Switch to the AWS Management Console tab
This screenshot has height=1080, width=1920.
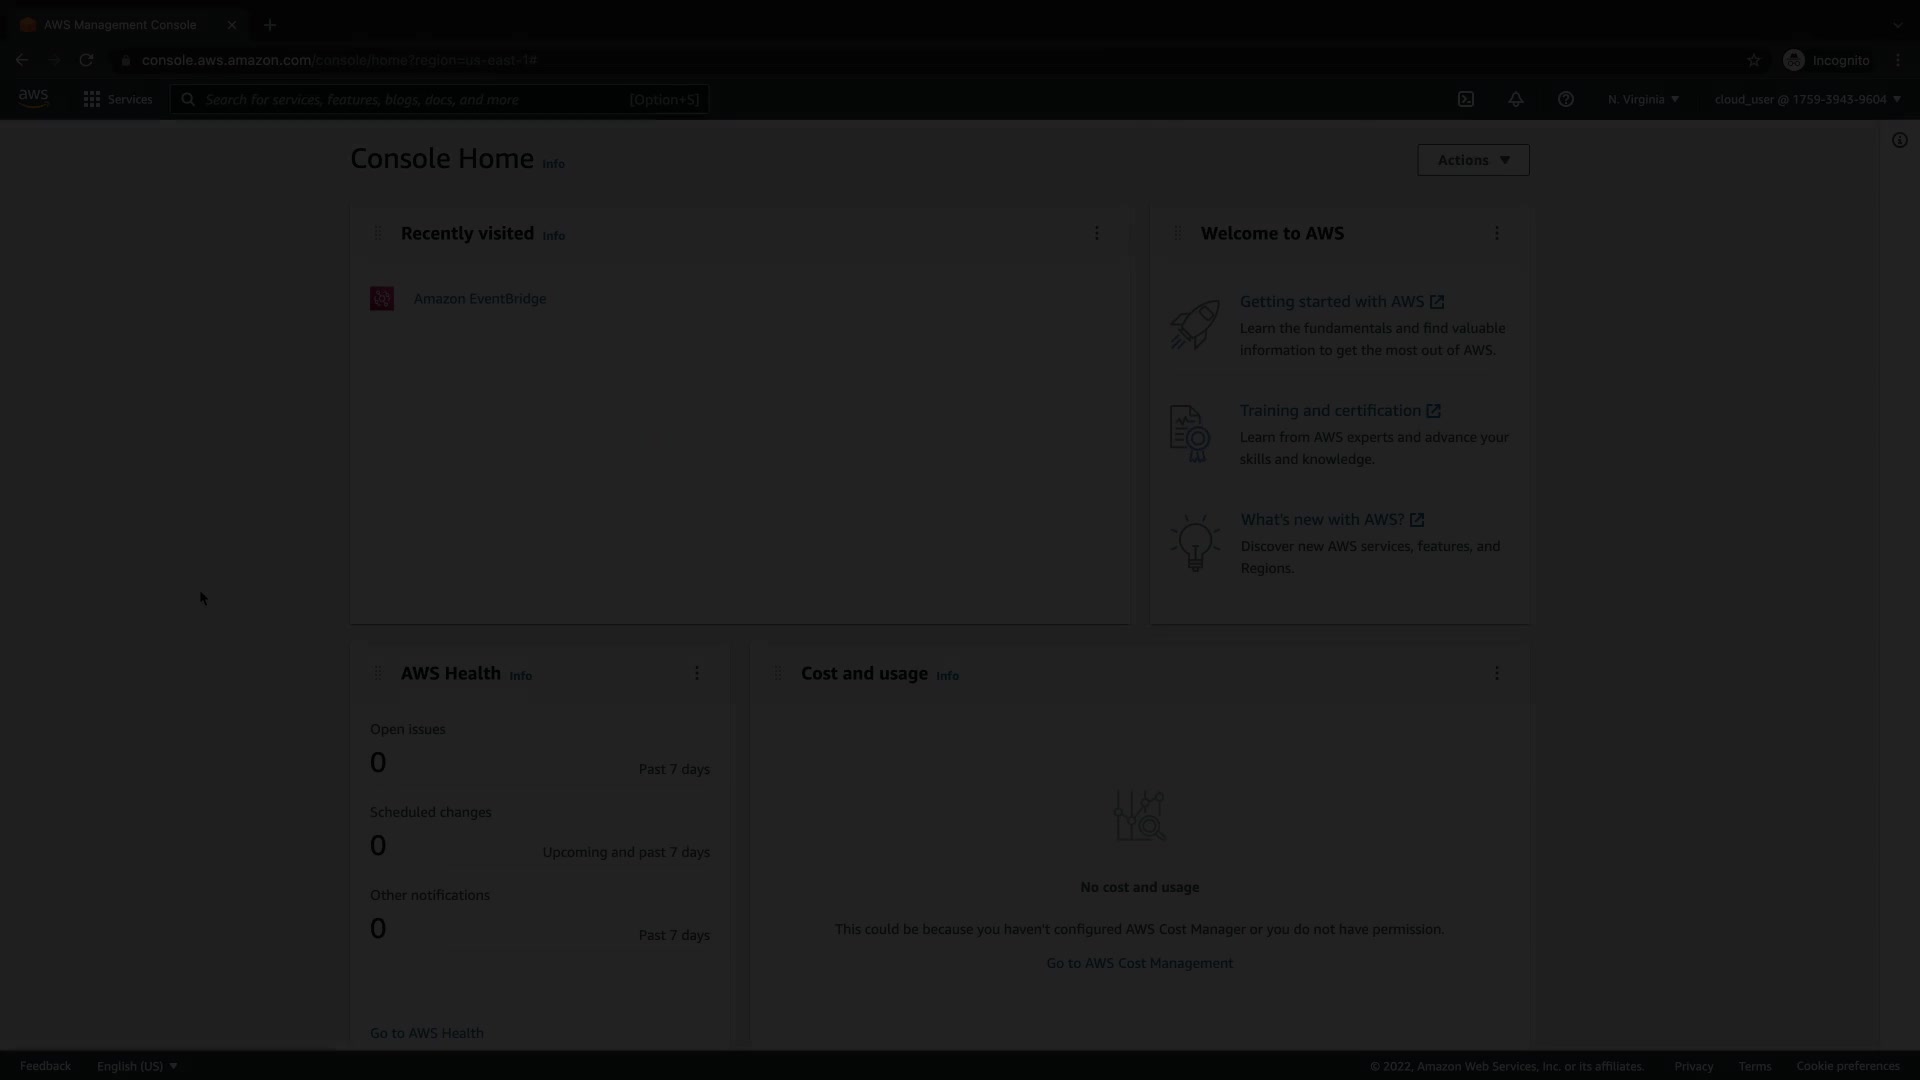click(120, 25)
